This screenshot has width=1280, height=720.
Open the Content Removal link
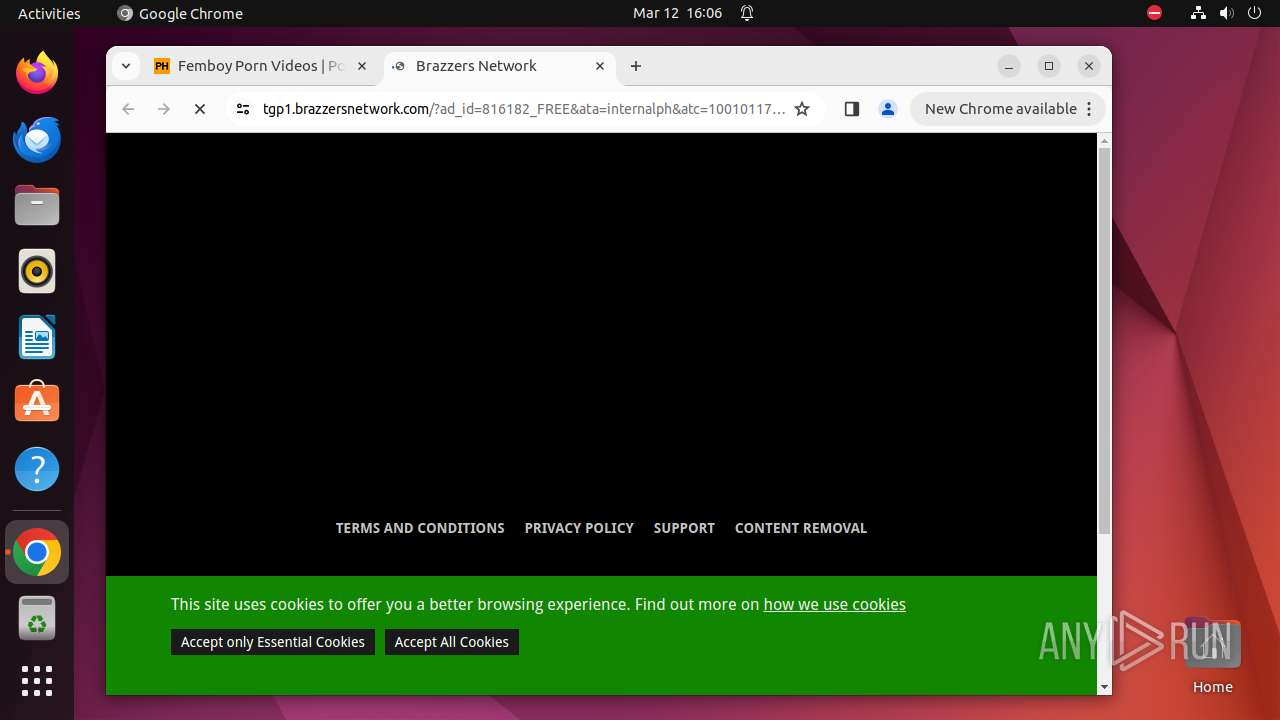801,528
